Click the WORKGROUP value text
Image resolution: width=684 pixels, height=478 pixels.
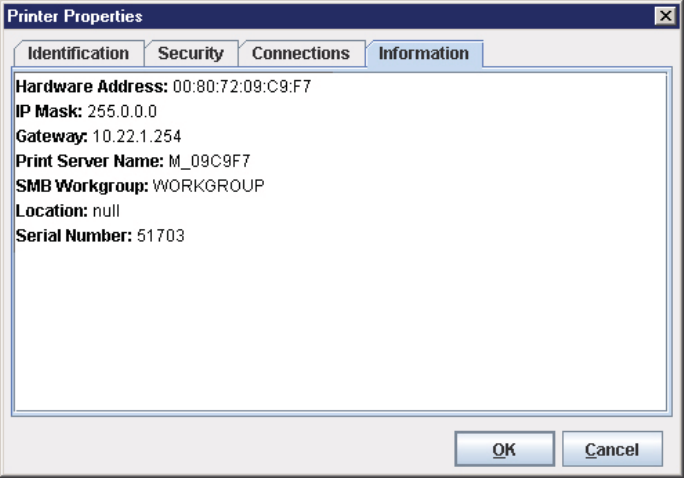[x=208, y=186]
